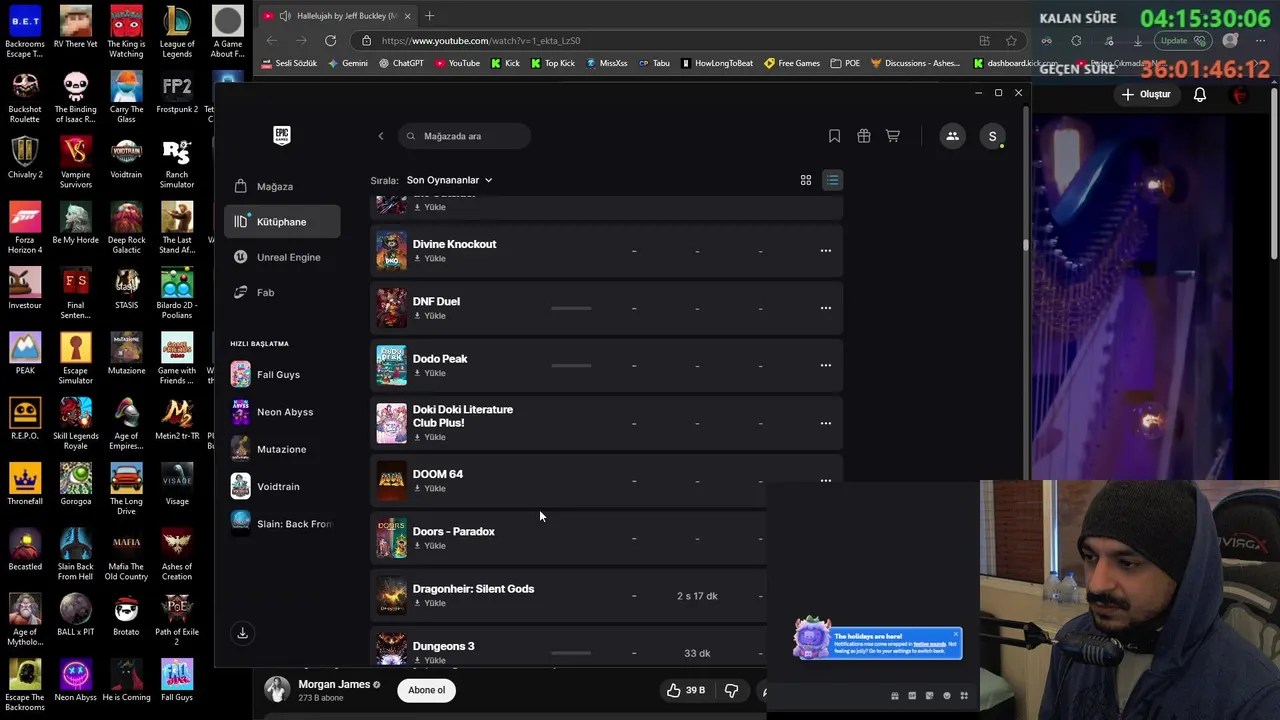Open the Morgan James channel name
The width and height of the screenshot is (1280, 720).
click(x=334, y=684)
